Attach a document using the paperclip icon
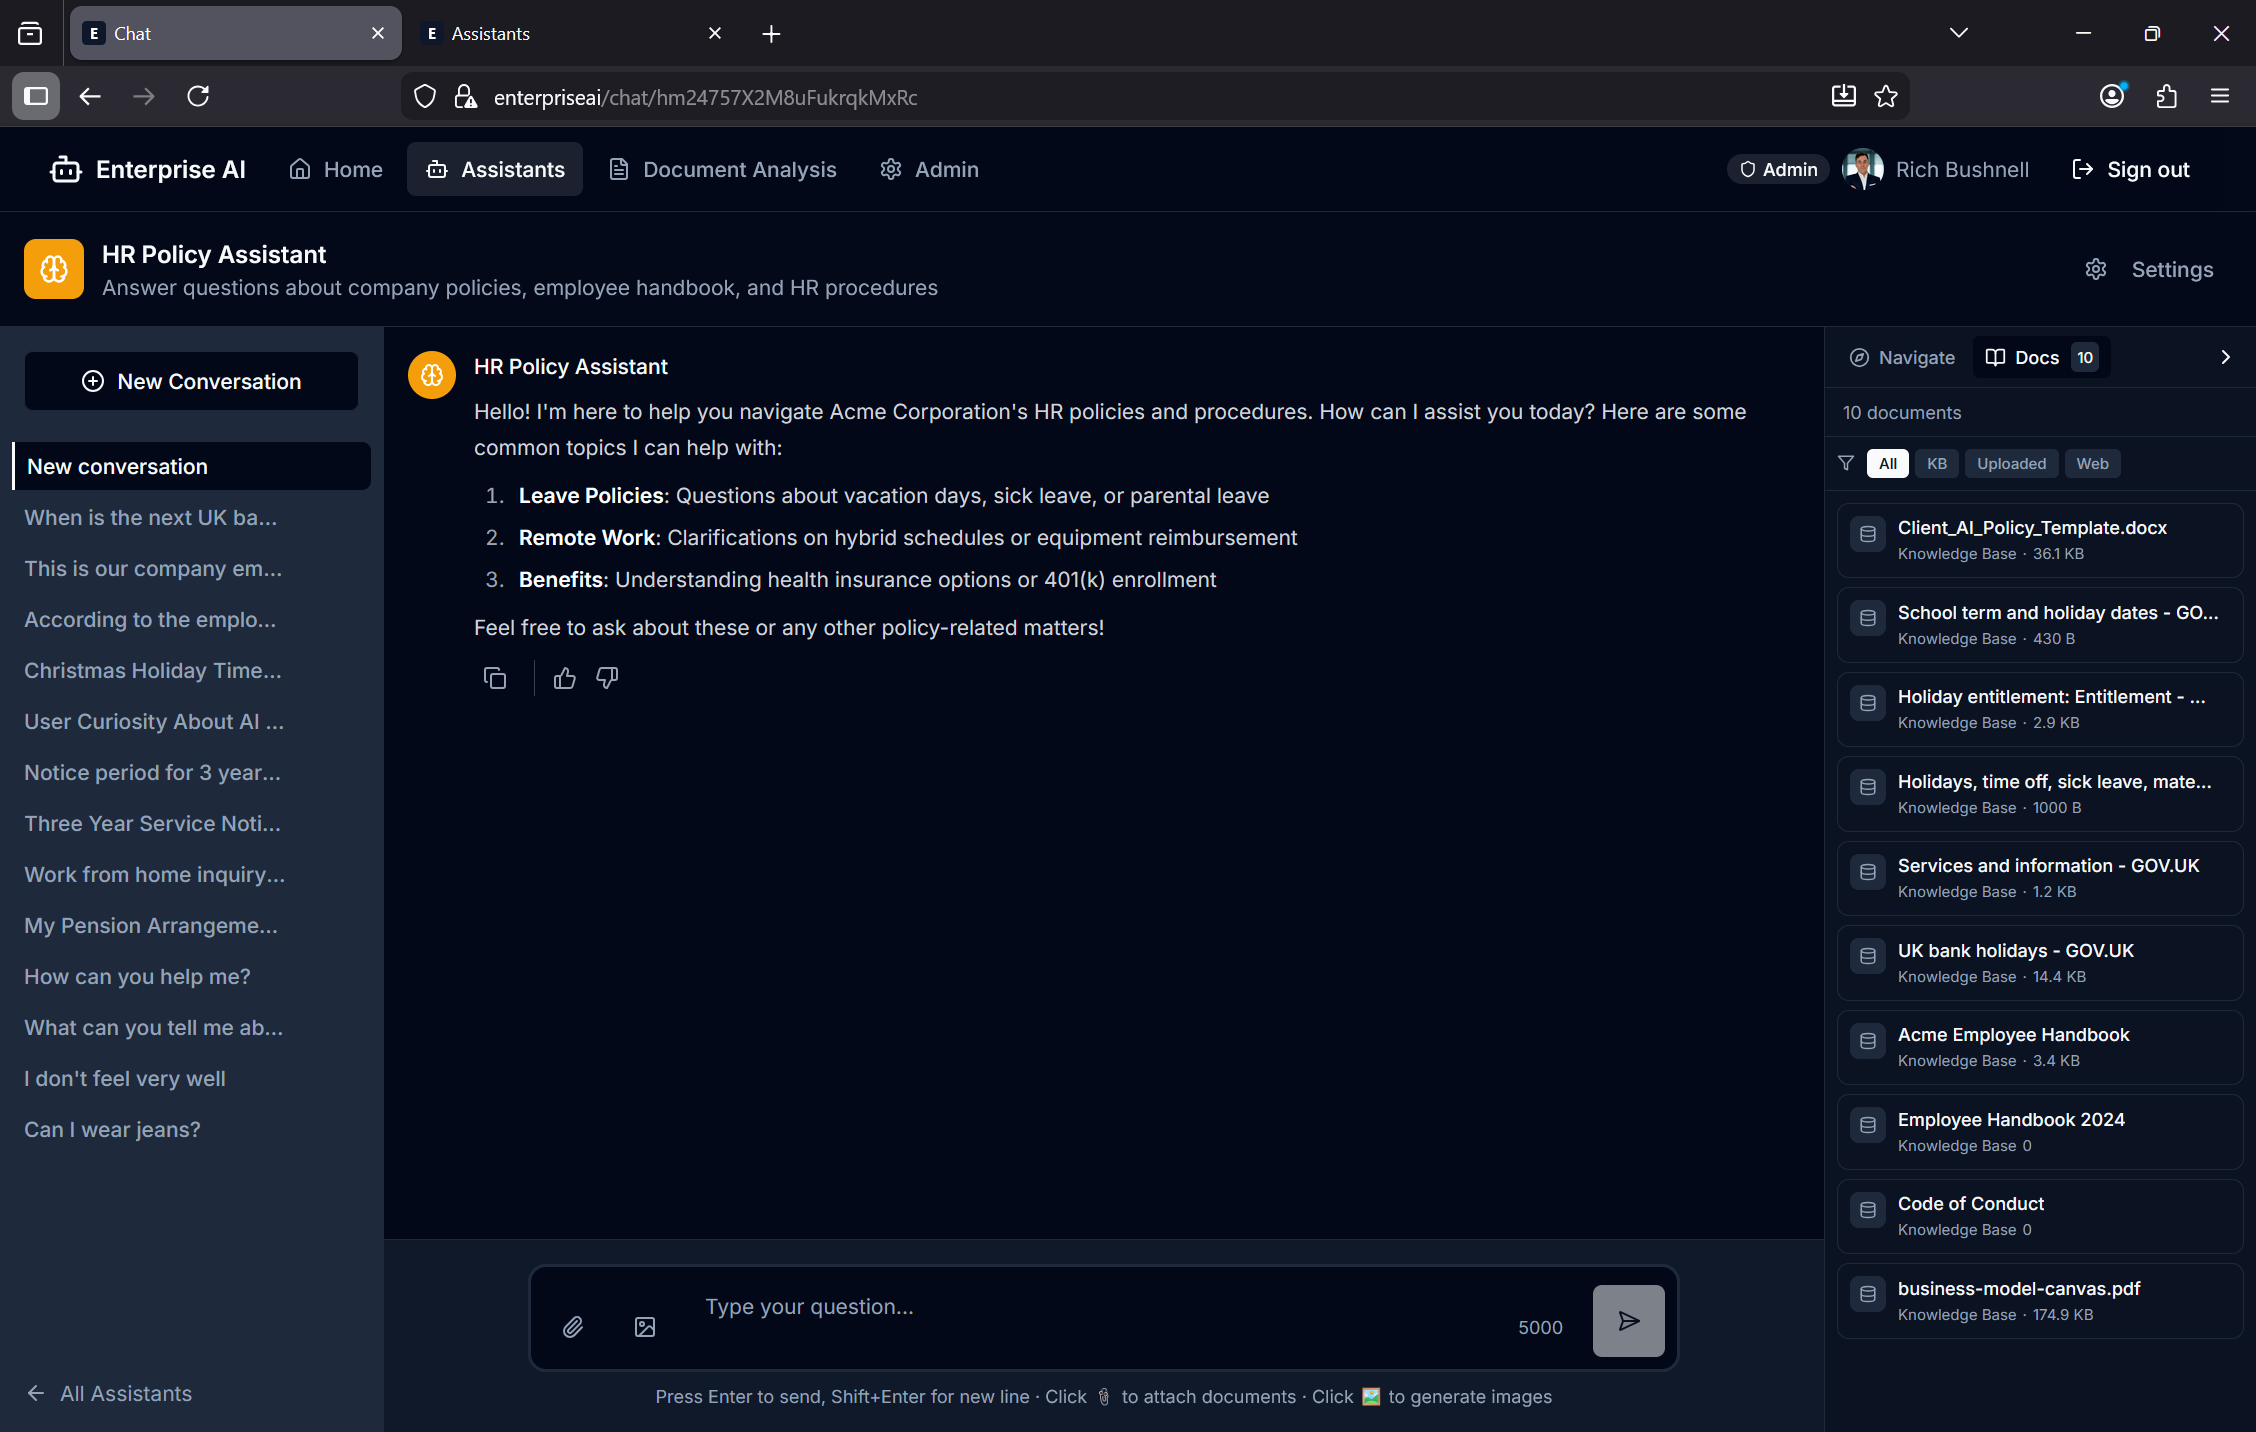The height and width of the screenshot is (1432, 2256). (x=573, y=1326)
